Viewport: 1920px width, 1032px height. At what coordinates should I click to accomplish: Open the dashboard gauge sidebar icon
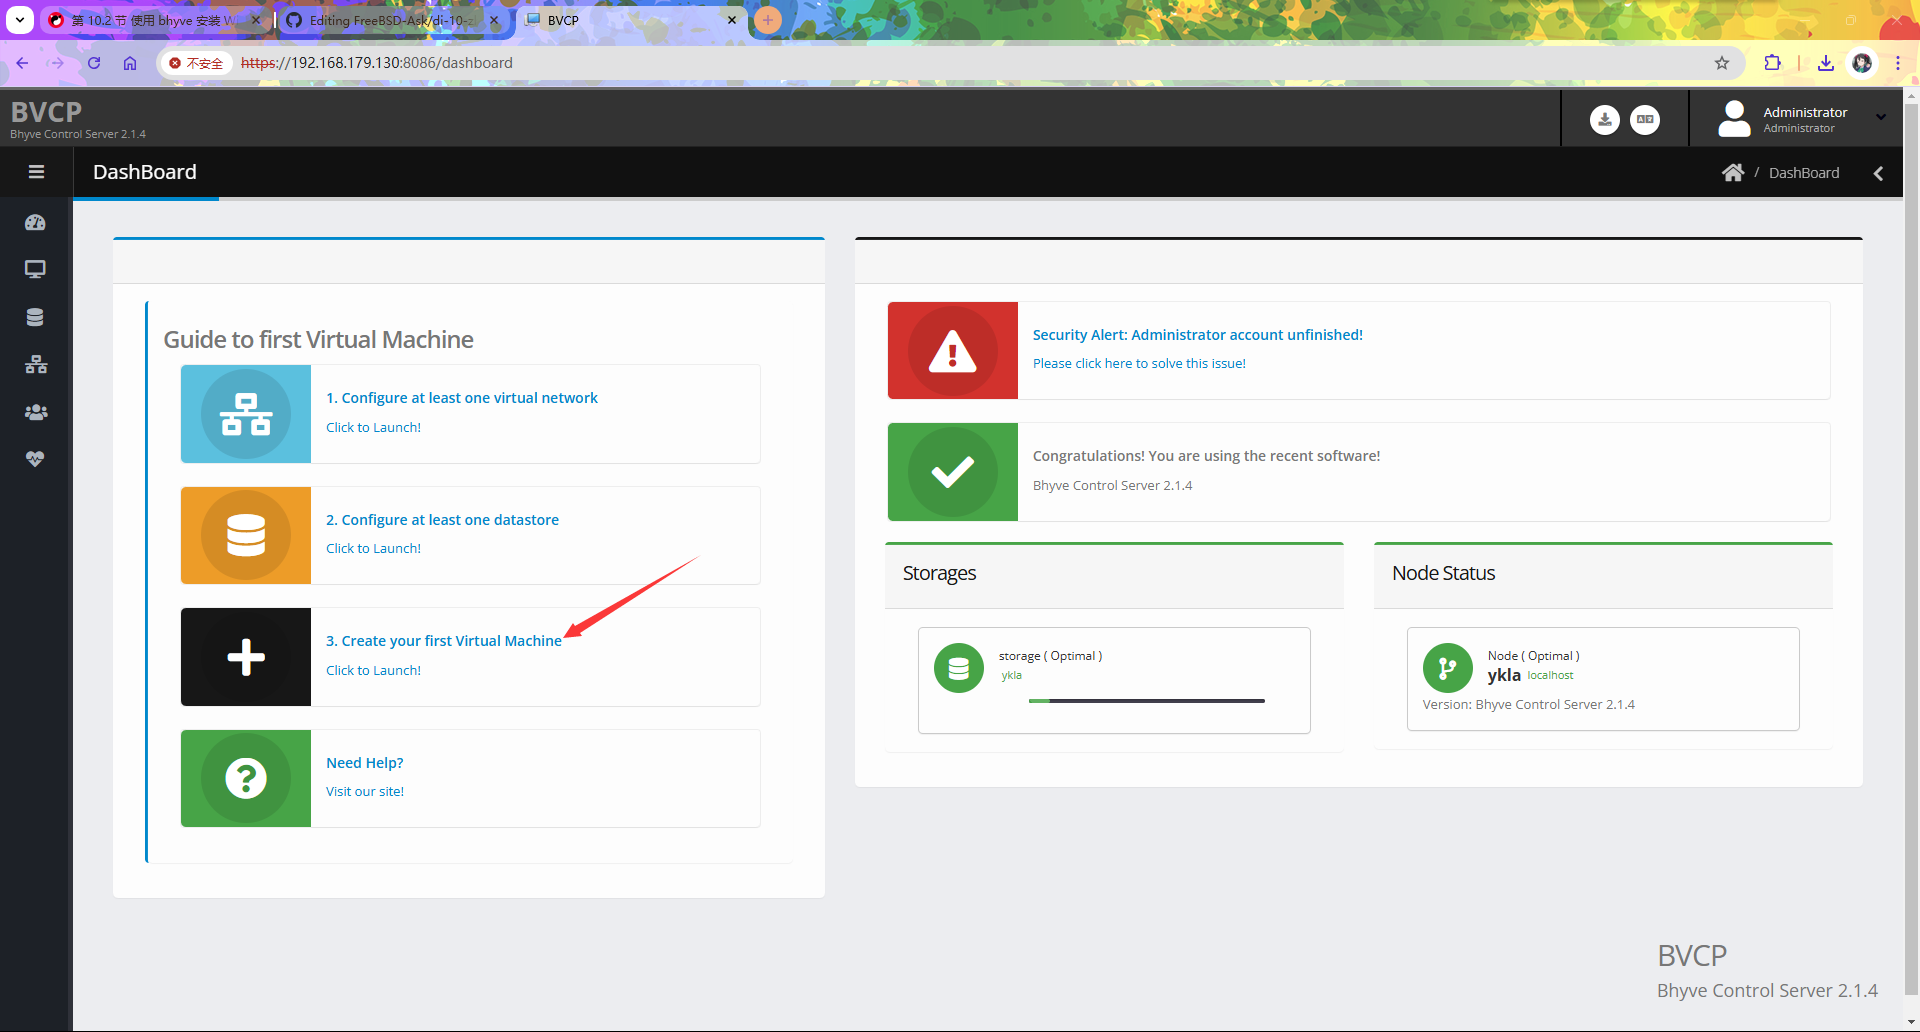tap(35, 222)
